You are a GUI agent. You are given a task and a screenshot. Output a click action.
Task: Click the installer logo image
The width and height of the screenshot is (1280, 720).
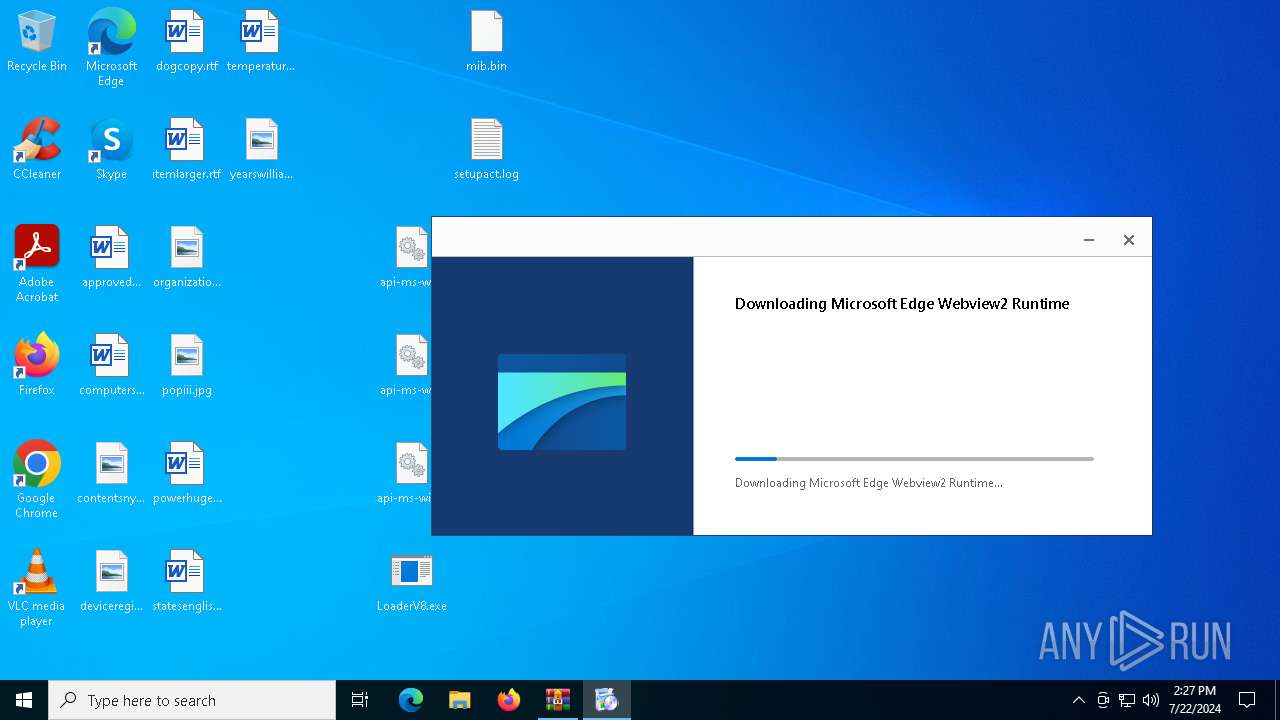click(x=562, y=401)
